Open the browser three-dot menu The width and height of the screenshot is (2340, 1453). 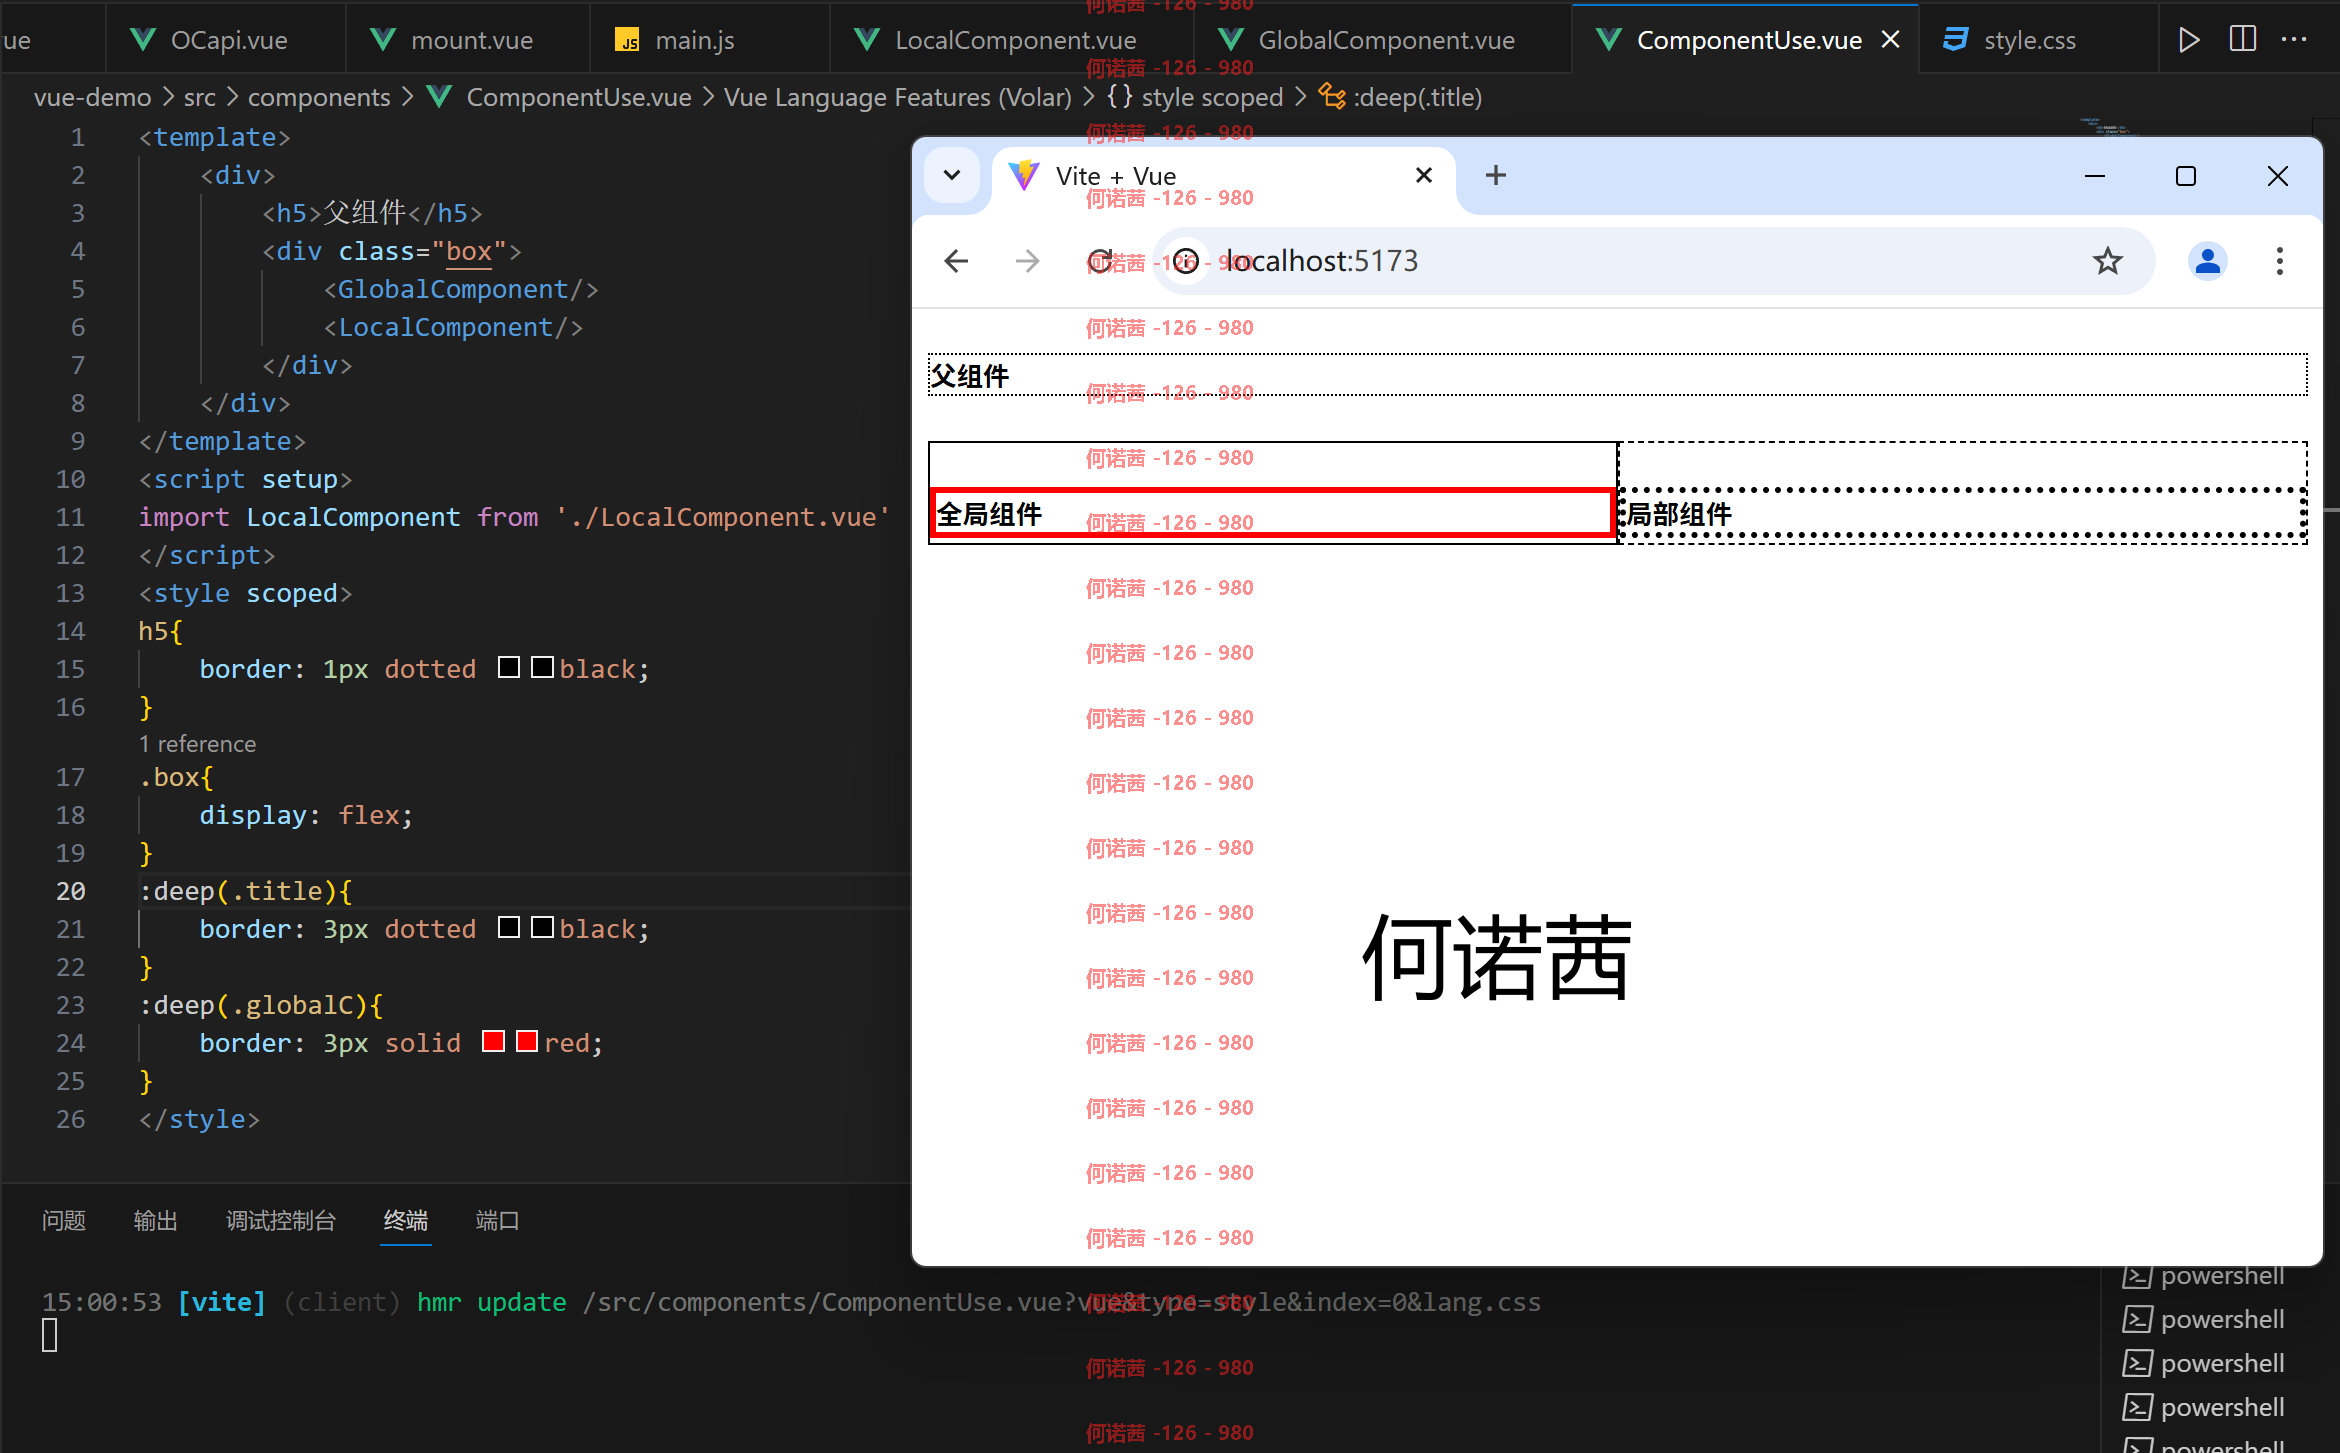(x=2280, y=261)
